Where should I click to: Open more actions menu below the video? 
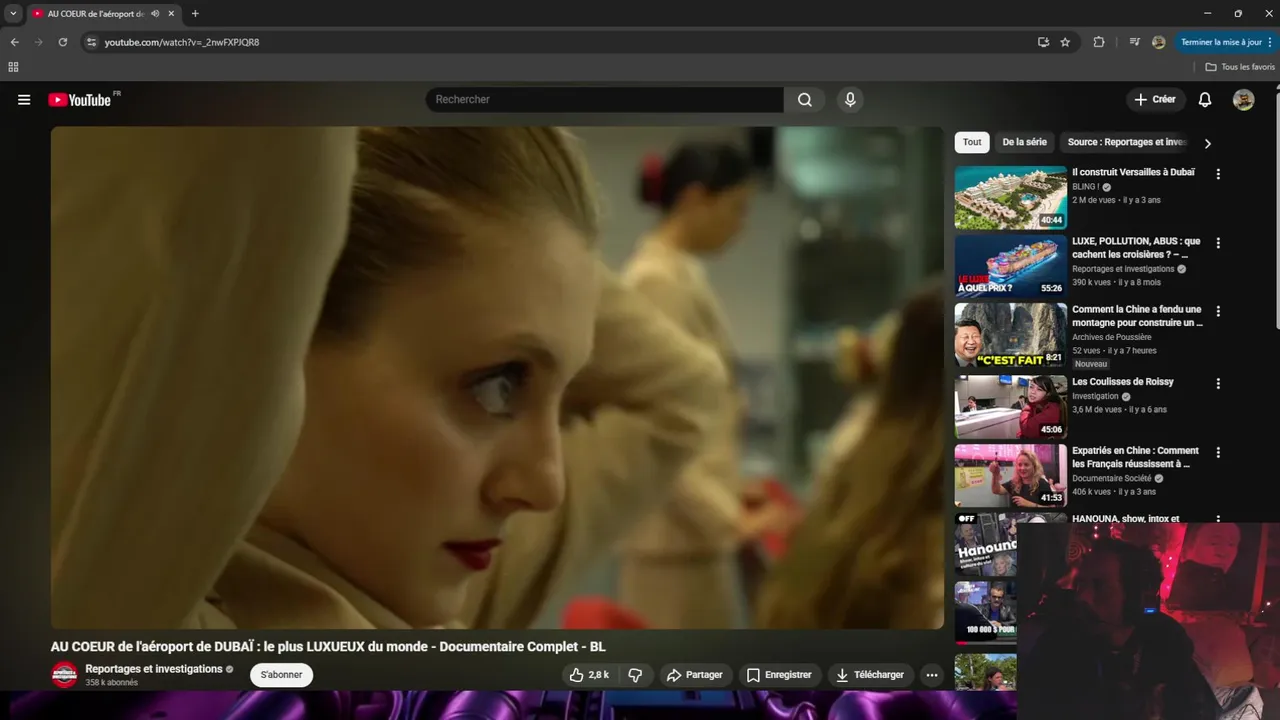(x=932, y=675)
